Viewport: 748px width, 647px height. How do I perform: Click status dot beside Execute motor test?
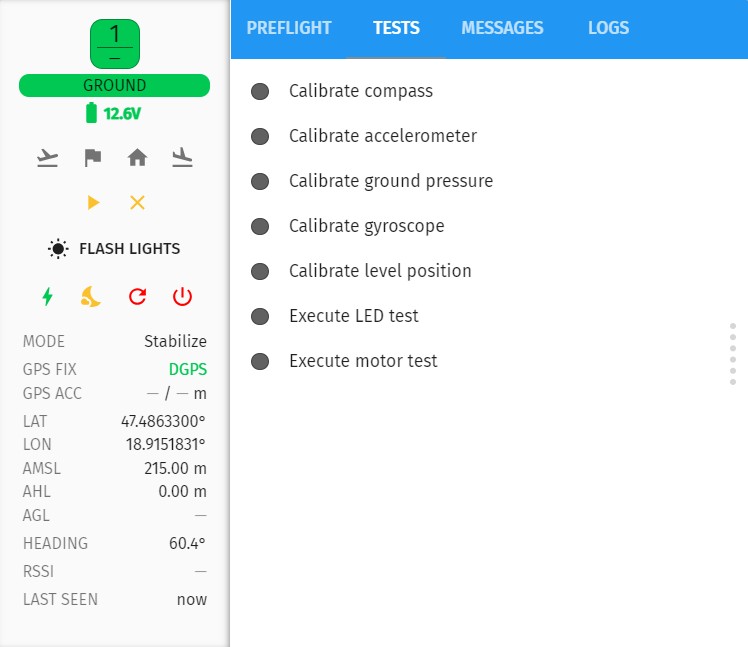click(x=260, y=361)
